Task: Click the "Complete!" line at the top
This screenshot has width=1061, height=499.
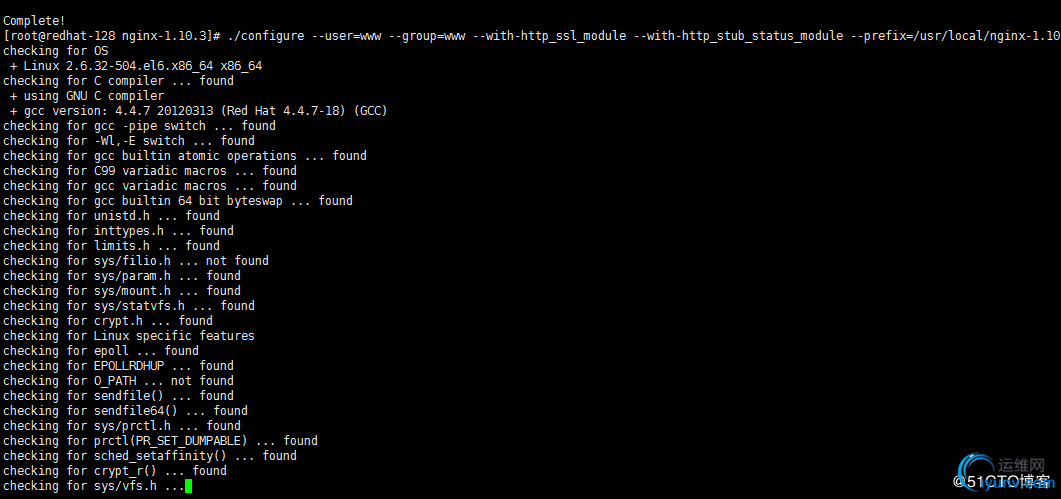Action: tap(35, 21)
